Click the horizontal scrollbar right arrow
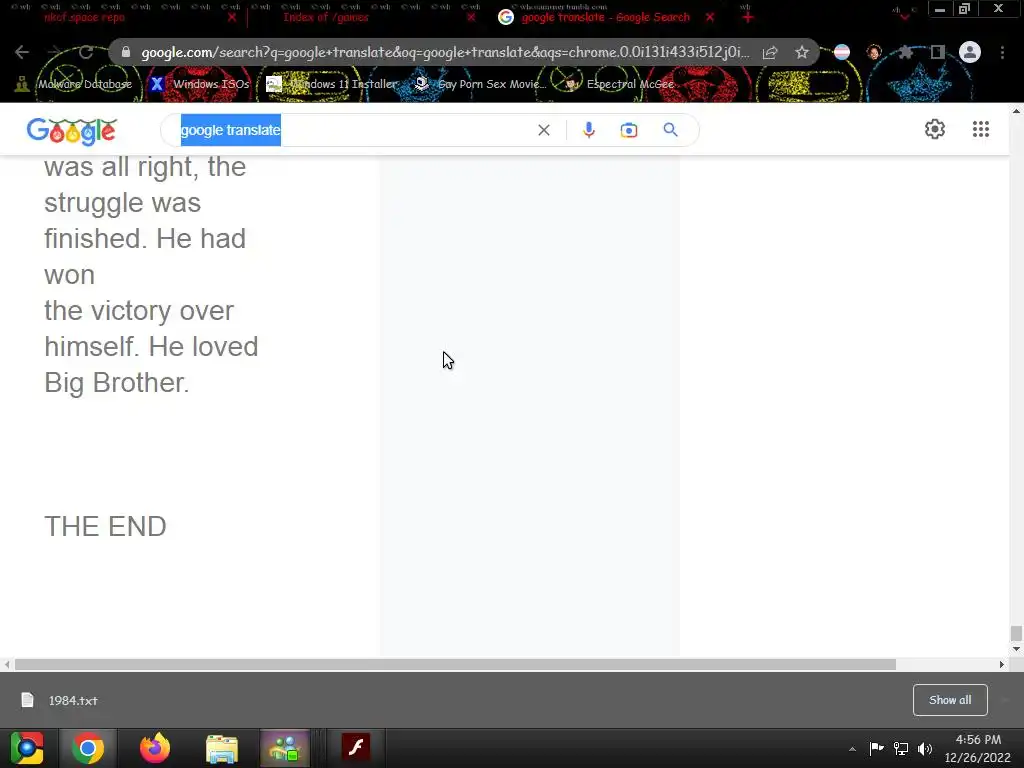 click(1002, 665)
